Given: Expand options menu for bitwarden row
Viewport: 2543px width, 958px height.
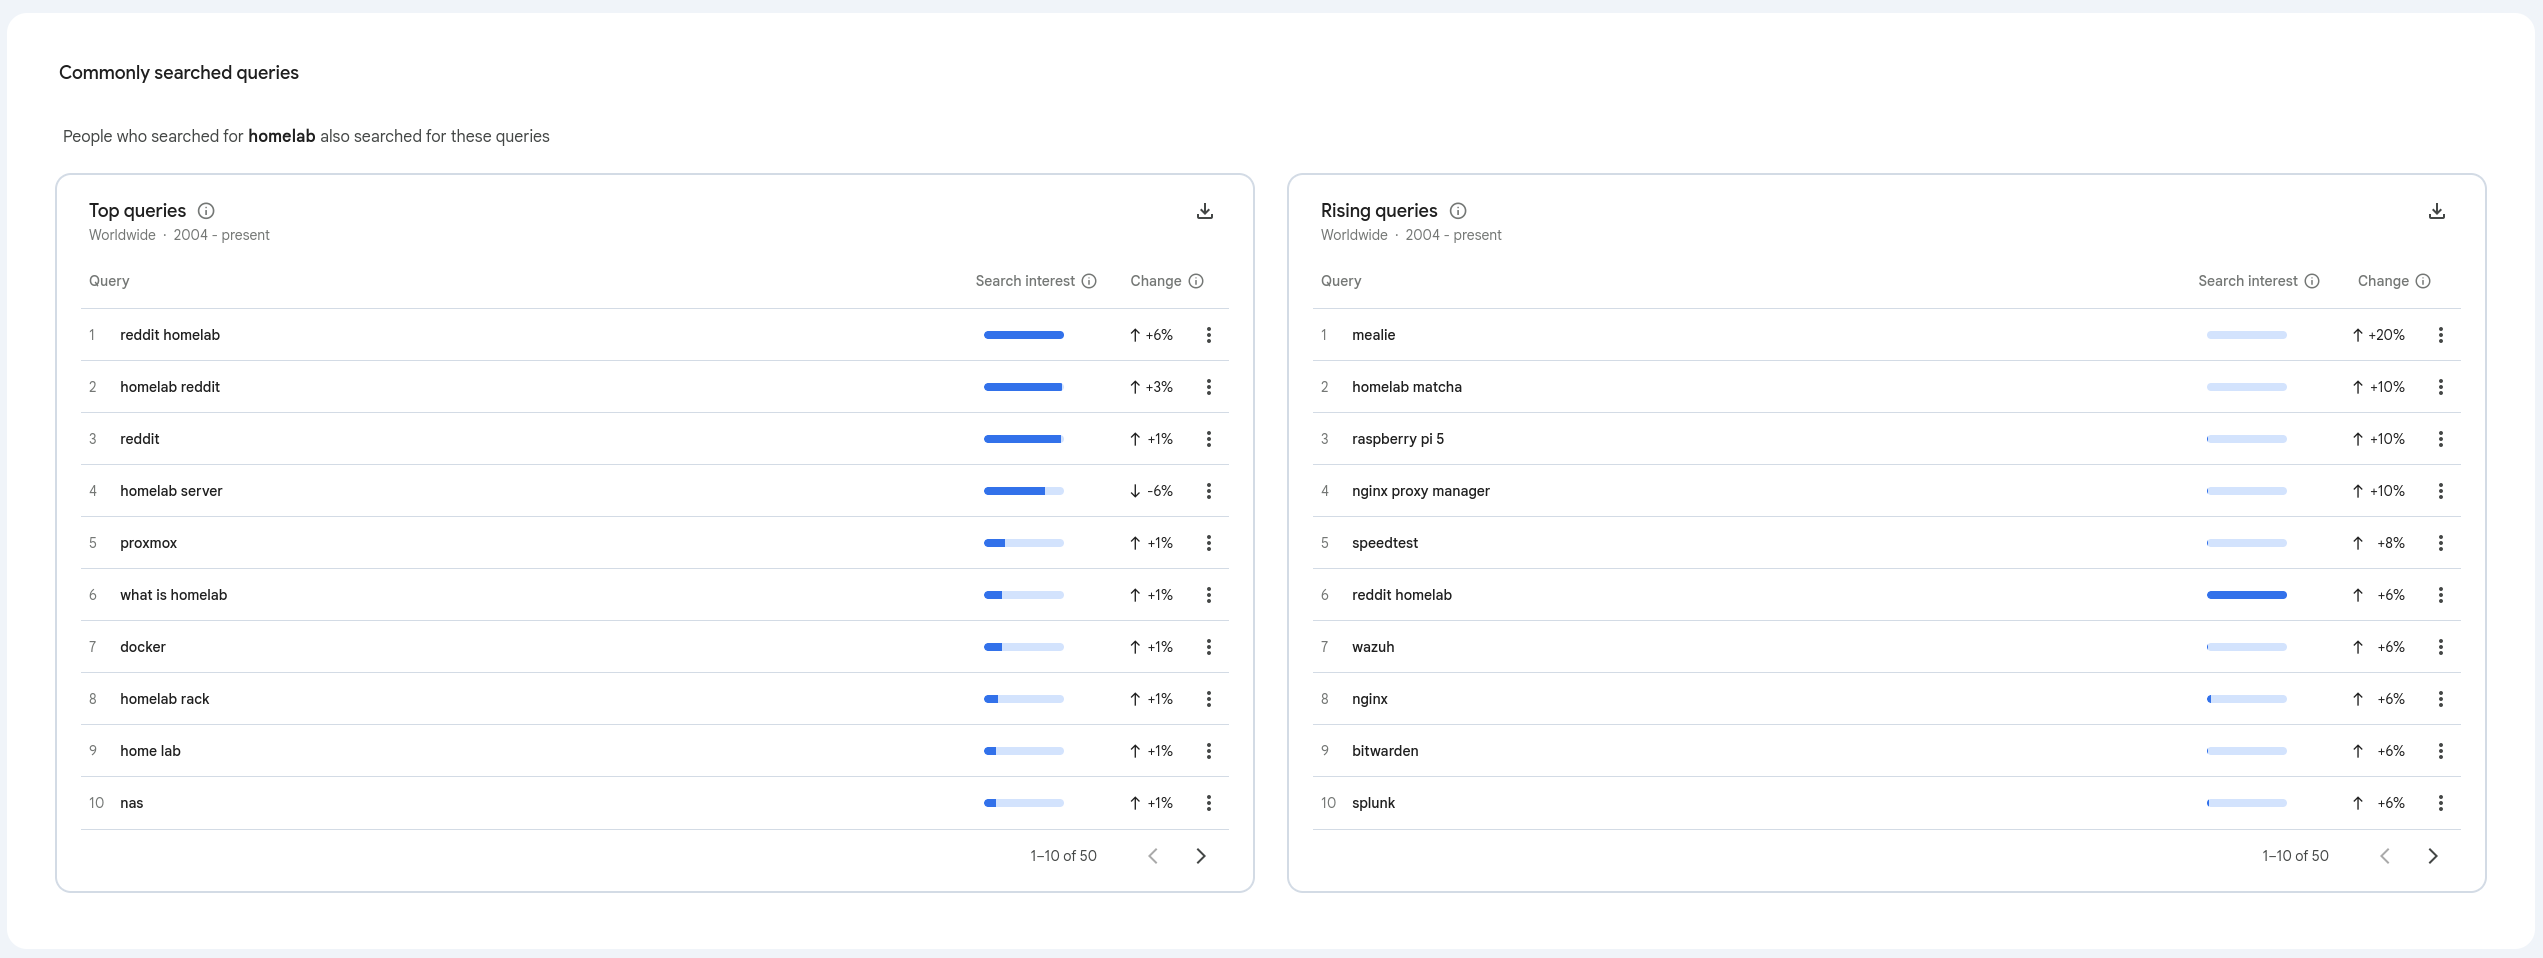Looking at the screenshot, I should point(2440,751).
